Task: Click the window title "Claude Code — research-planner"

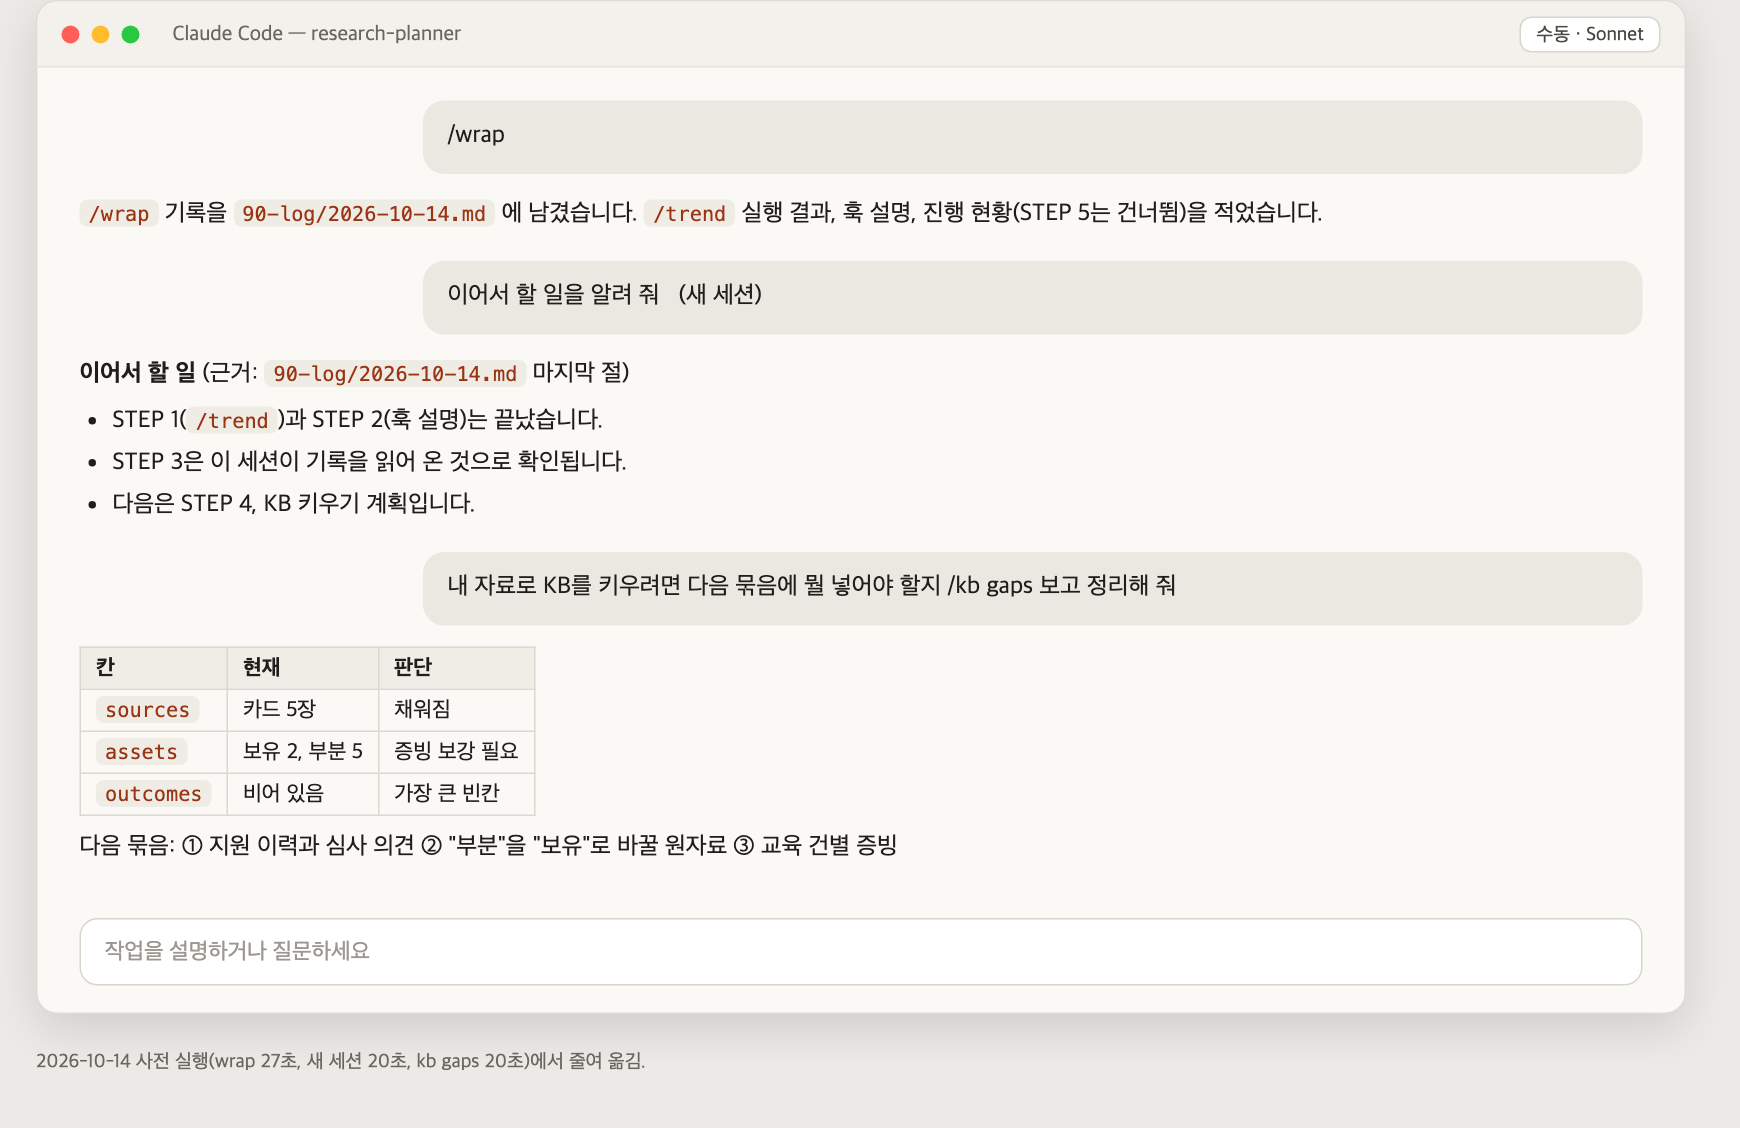Action: [x=316, y=33]
